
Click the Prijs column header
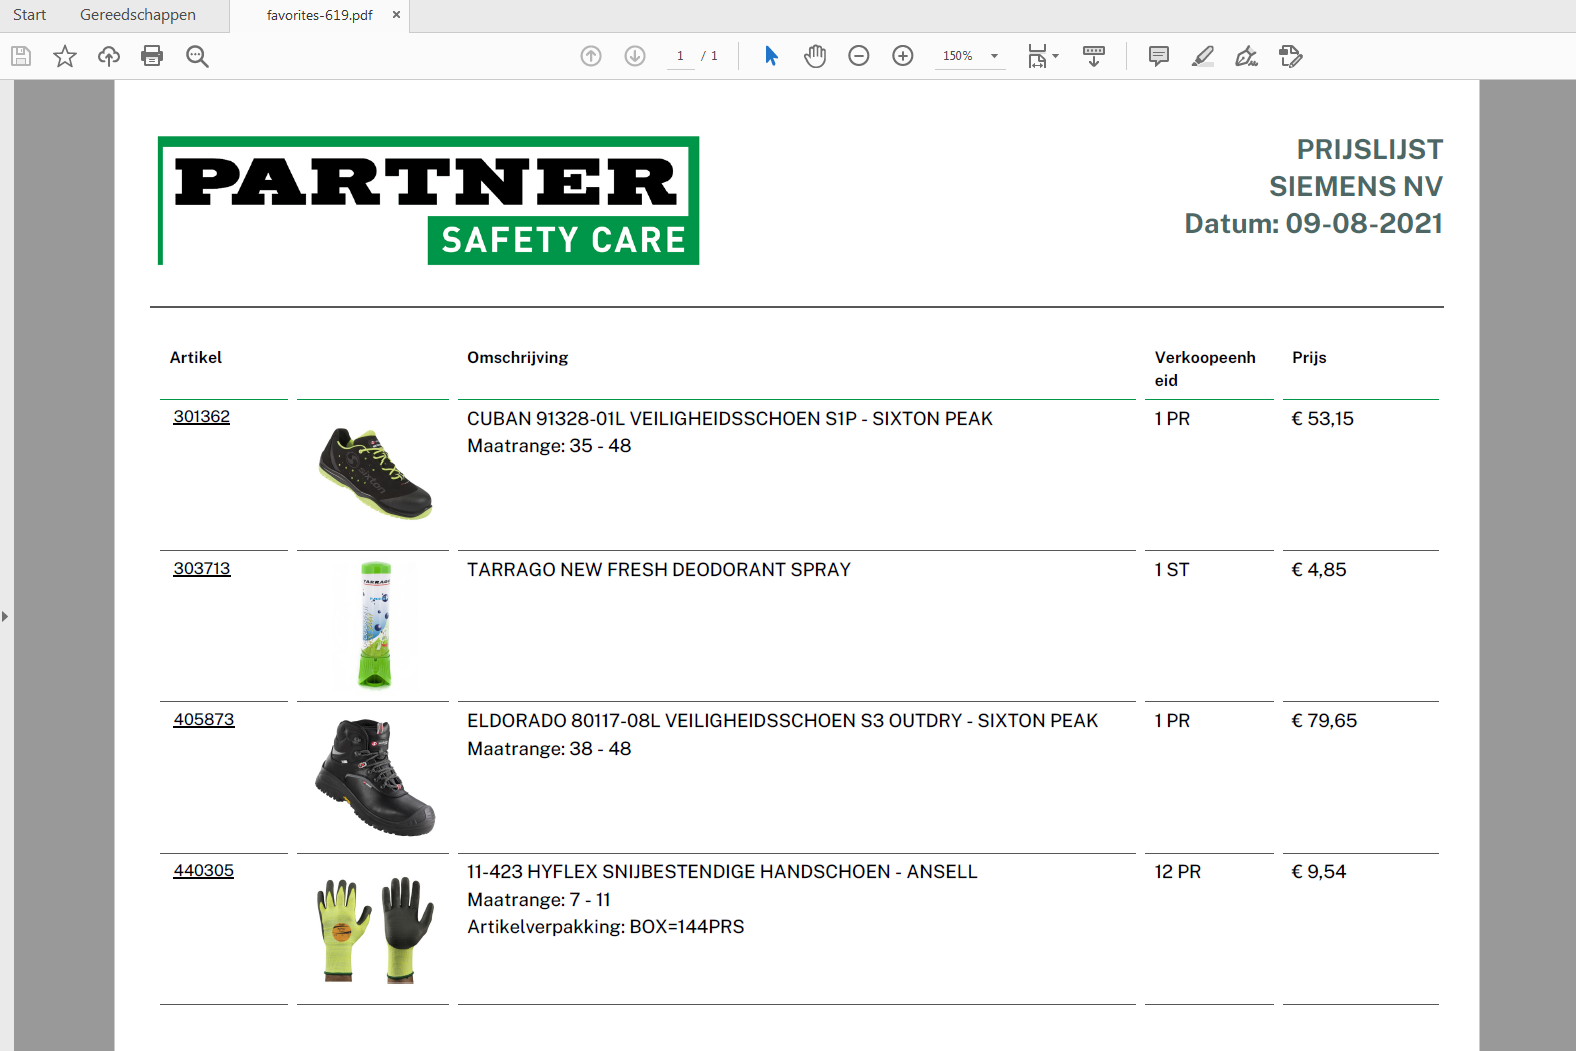(1309, 357)
